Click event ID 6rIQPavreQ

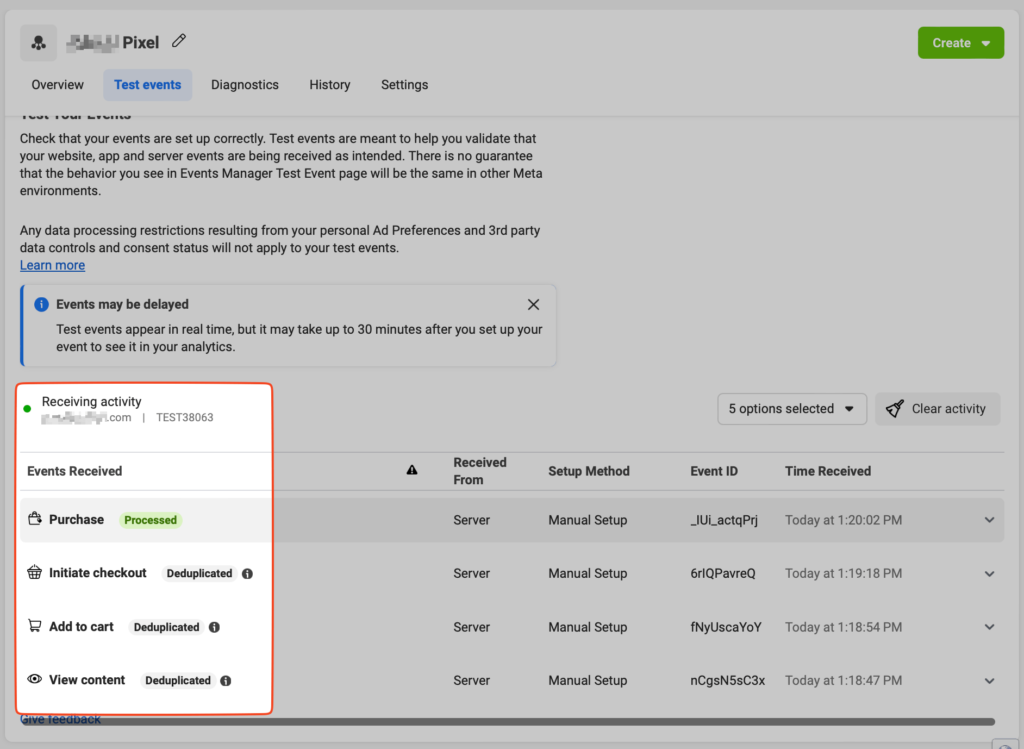click(723, 573)
